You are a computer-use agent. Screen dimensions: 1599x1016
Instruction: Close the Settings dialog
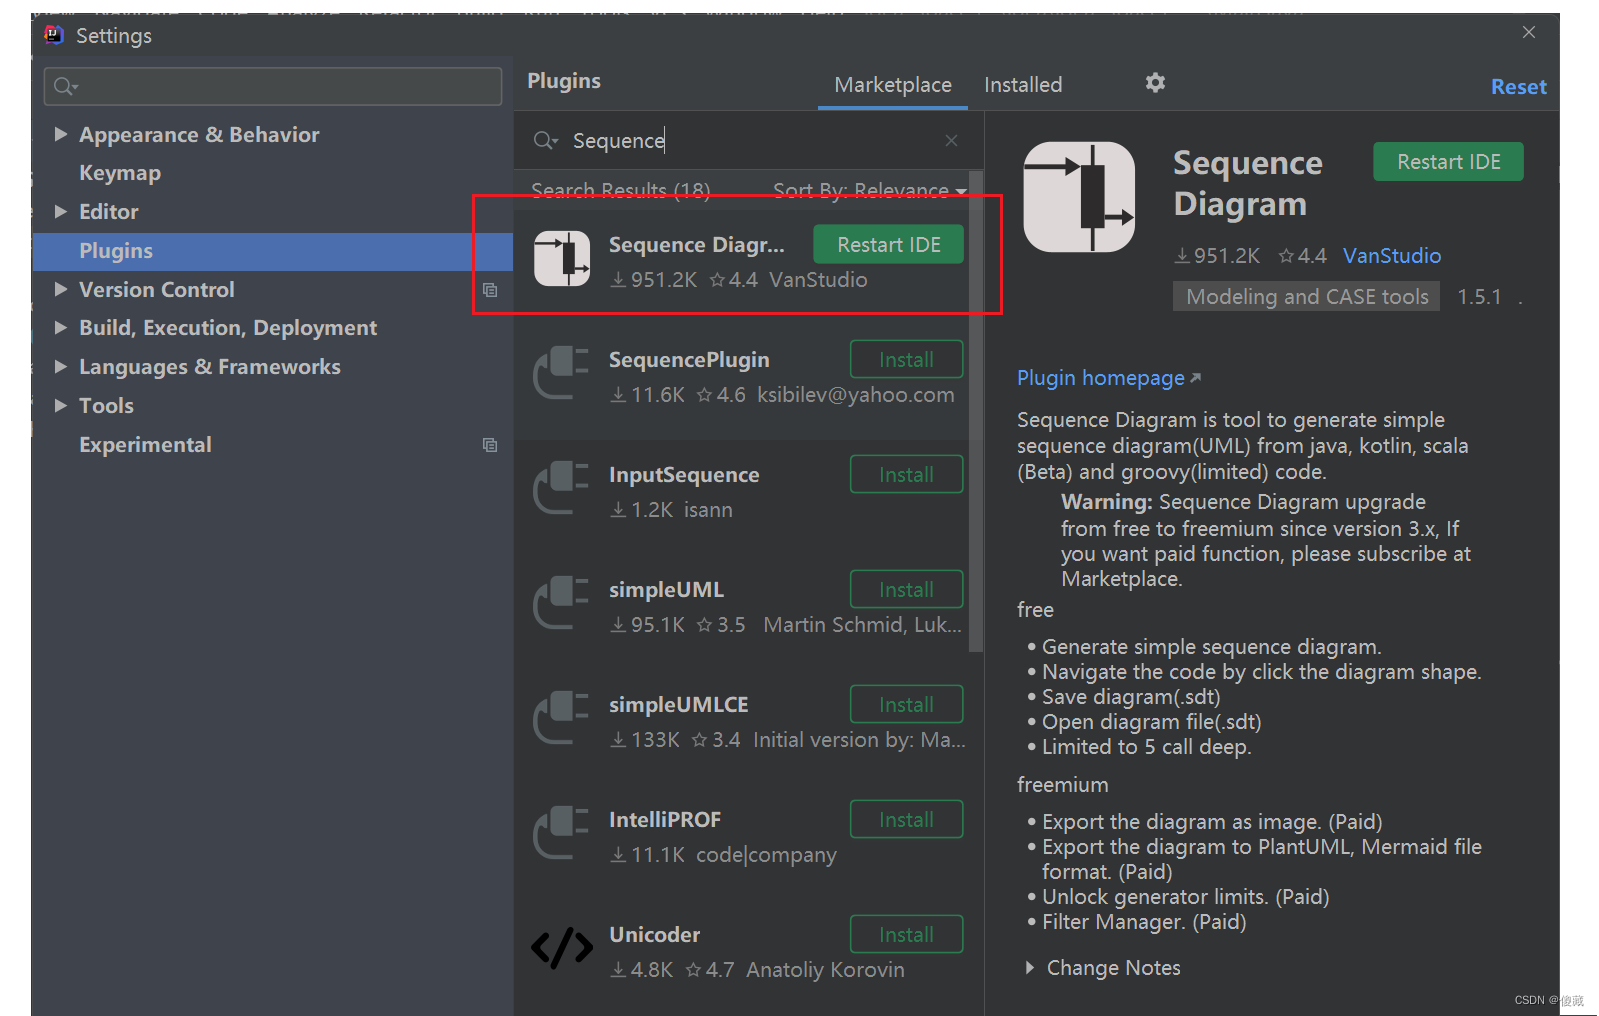coord(1529,33)
